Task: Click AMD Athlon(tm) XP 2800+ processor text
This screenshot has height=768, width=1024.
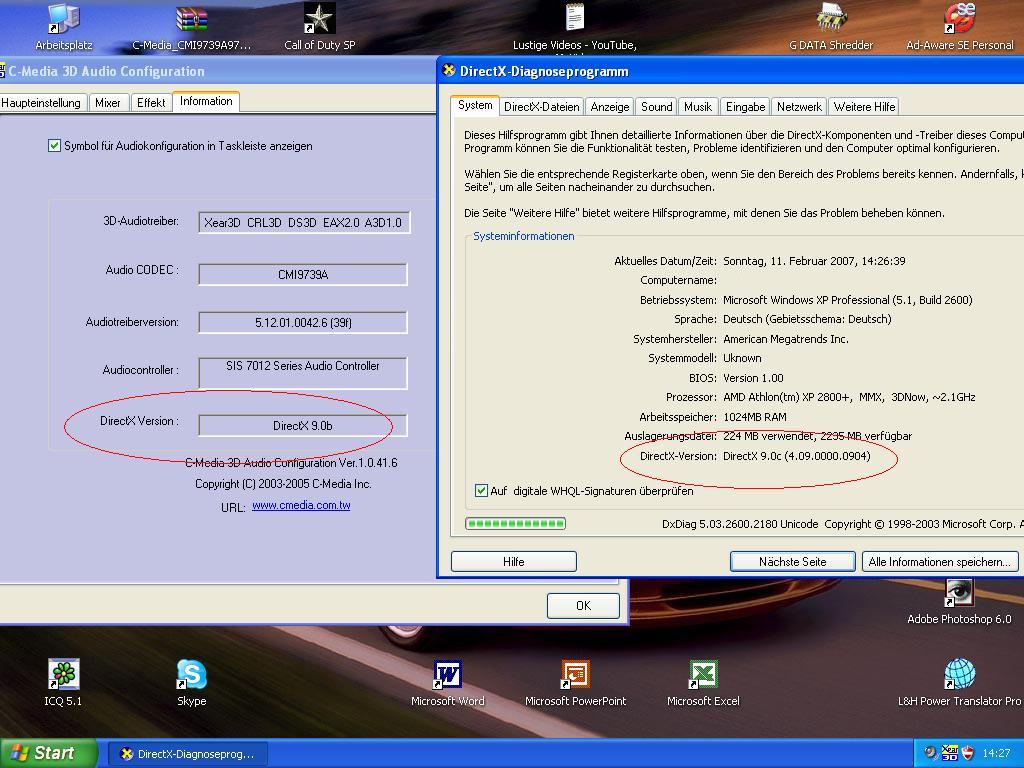Action: (849, 397)
